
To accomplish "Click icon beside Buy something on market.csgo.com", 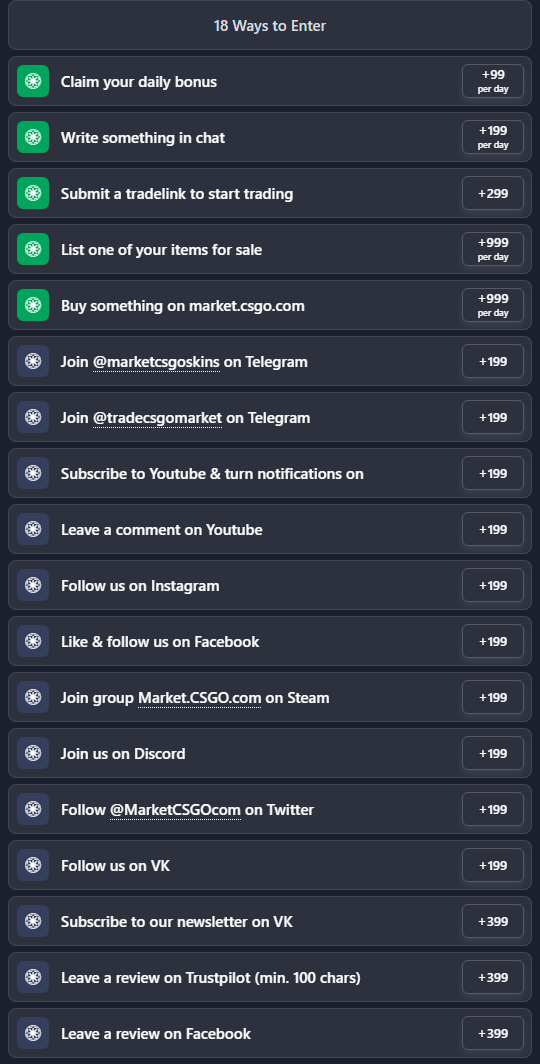I will coord(33,305).
